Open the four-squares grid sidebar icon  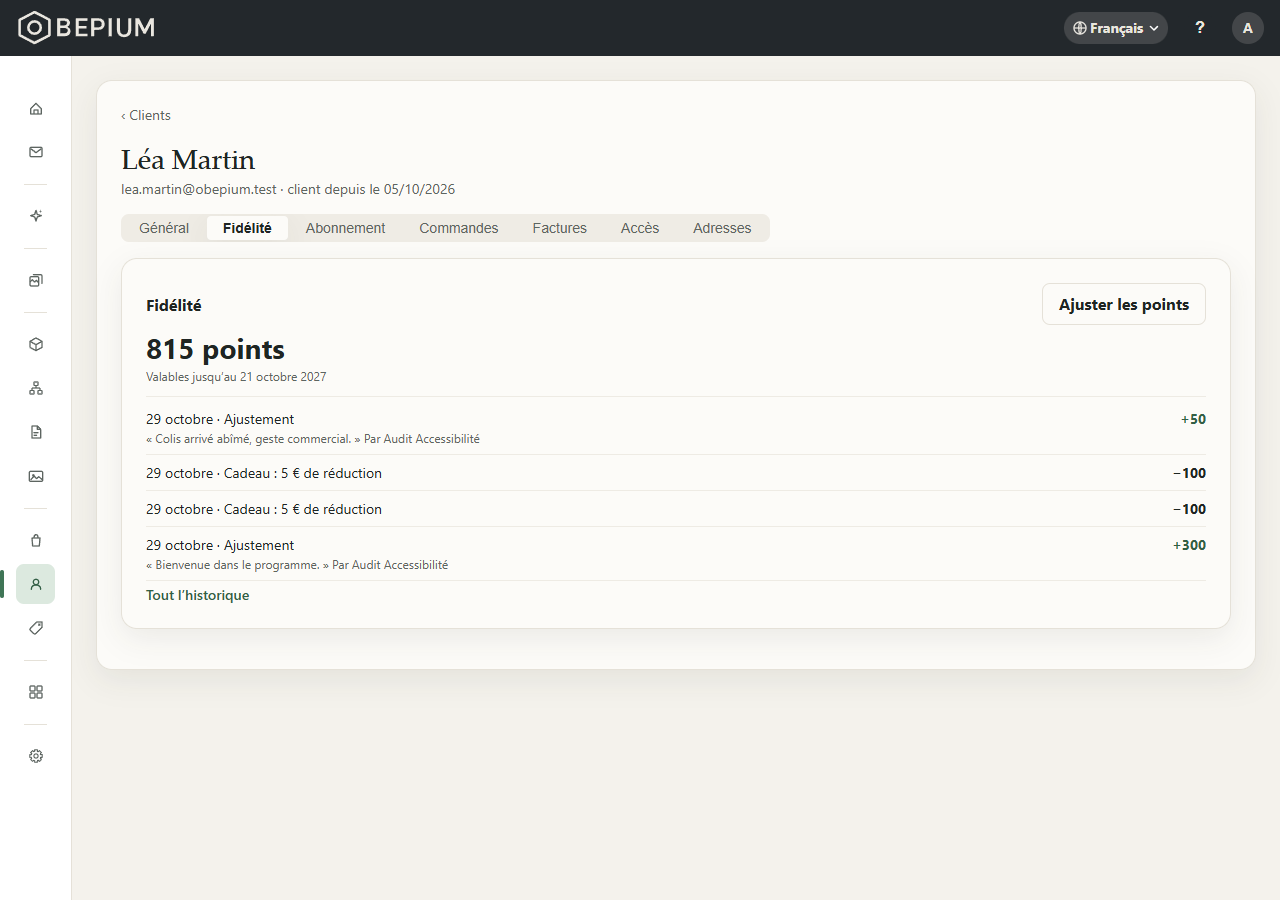click(x=36, y=692)
